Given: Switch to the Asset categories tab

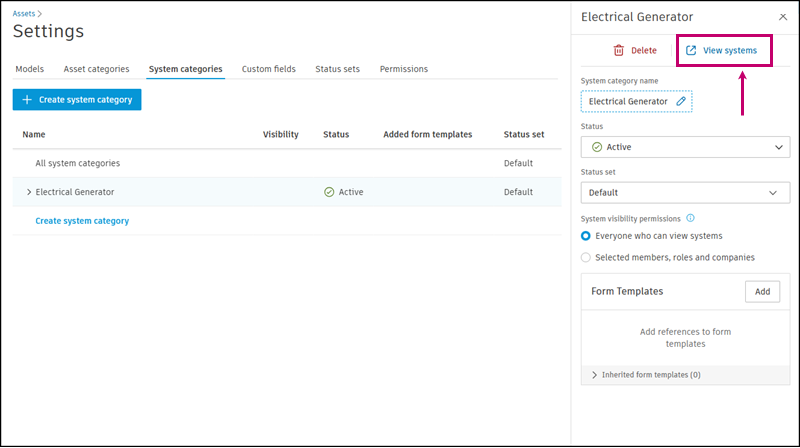Looking at the screenshot, I should pos(96,69).
